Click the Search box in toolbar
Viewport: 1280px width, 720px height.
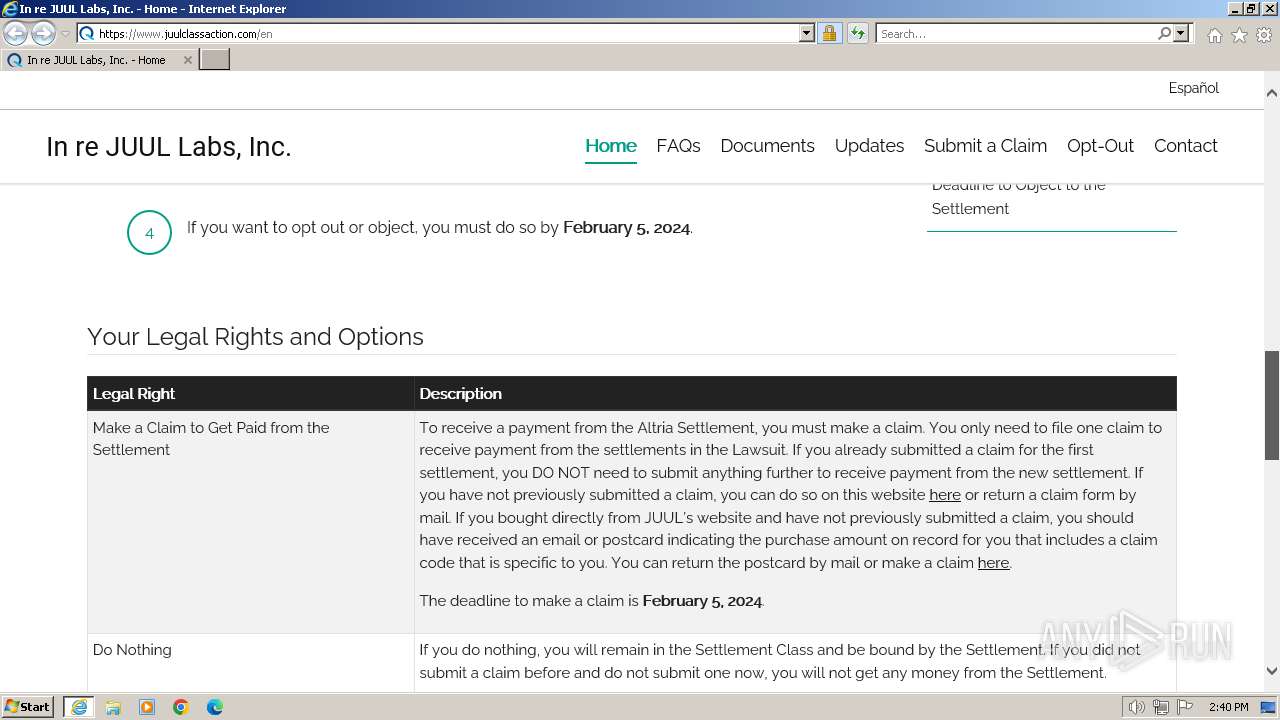coord(1016,33)
